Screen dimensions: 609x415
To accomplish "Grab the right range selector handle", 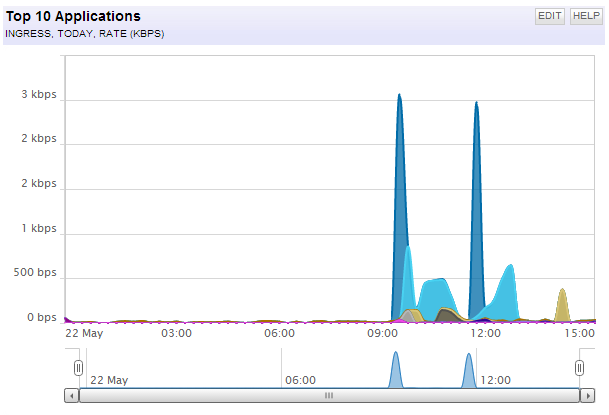I will pyautogui.click(x=579, y=368).
